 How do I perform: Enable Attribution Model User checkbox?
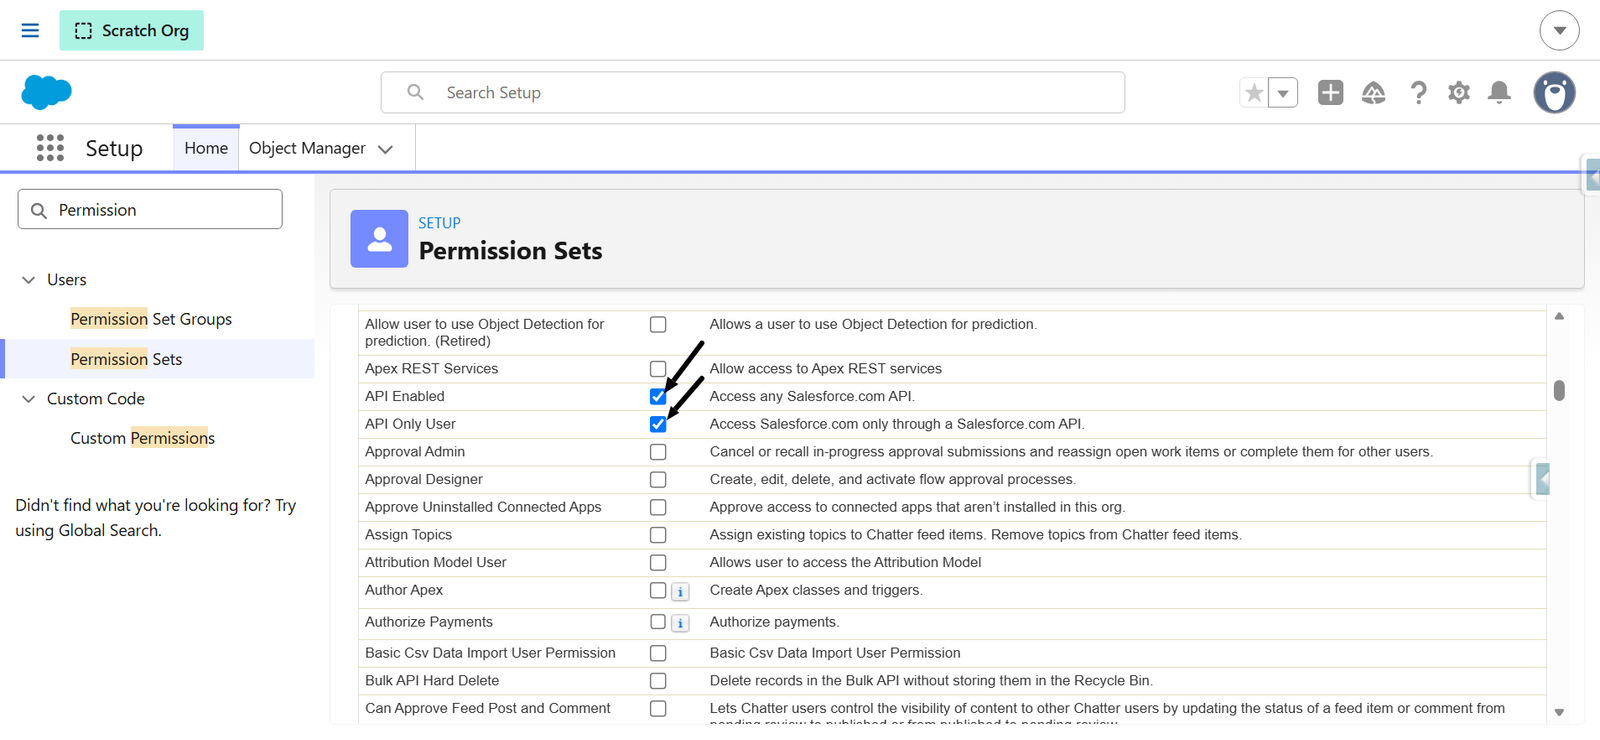click(658, 563)
